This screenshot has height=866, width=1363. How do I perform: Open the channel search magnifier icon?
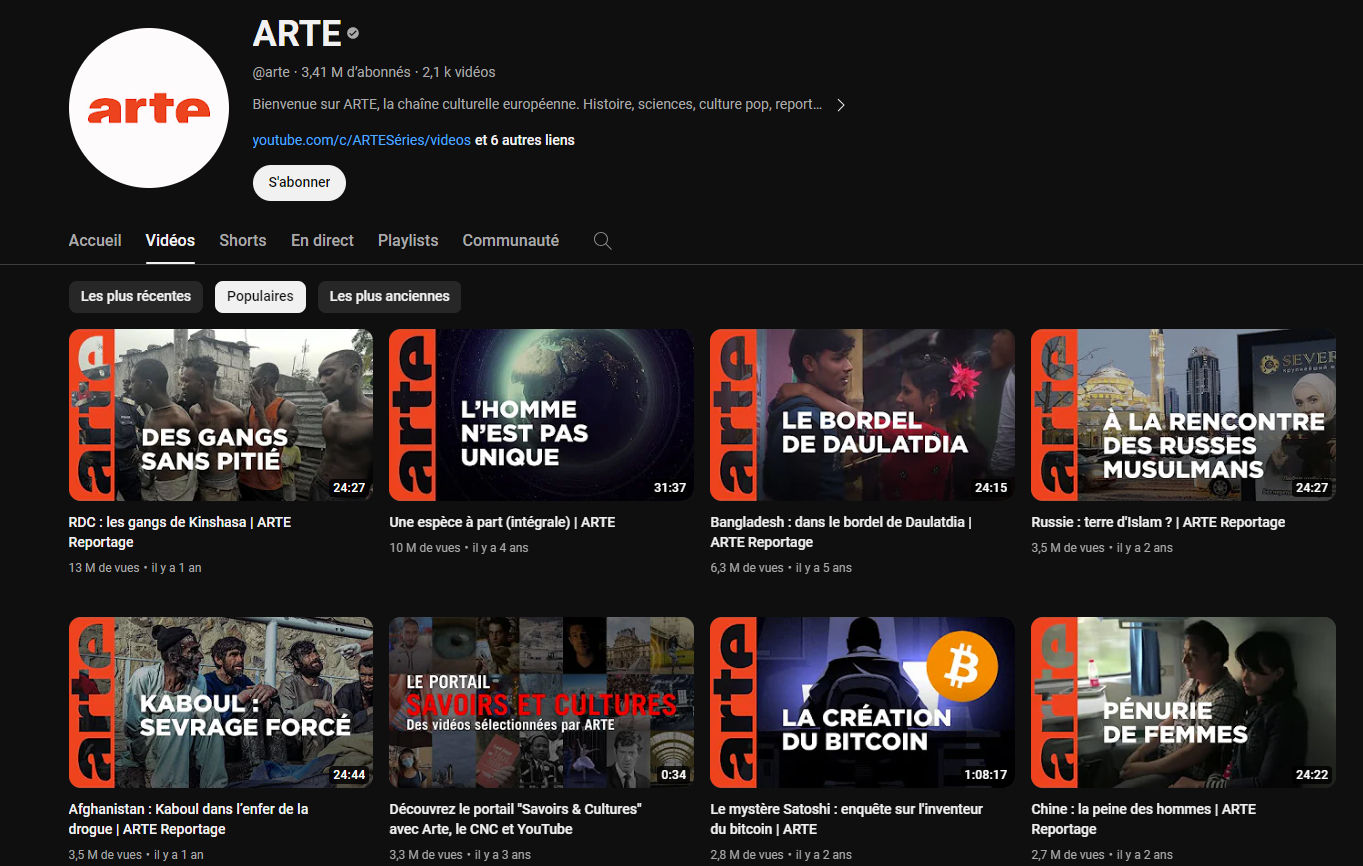[x=602, y=241]
